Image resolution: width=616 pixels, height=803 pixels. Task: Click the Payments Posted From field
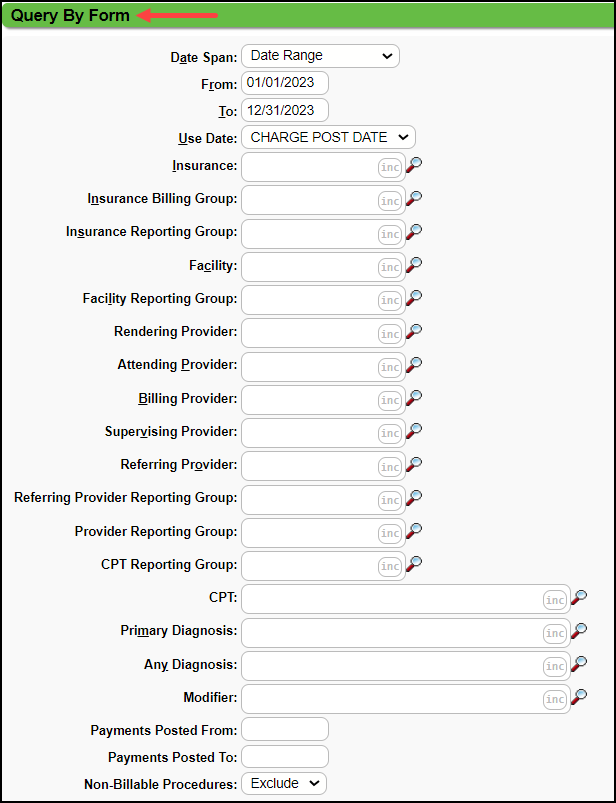coord(285,730)
